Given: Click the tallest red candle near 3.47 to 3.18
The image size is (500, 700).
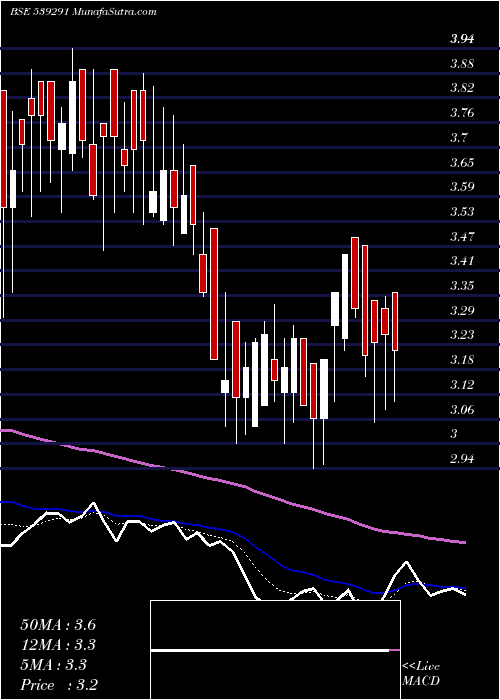Looking at the screenshot, I should coord(214,294).
